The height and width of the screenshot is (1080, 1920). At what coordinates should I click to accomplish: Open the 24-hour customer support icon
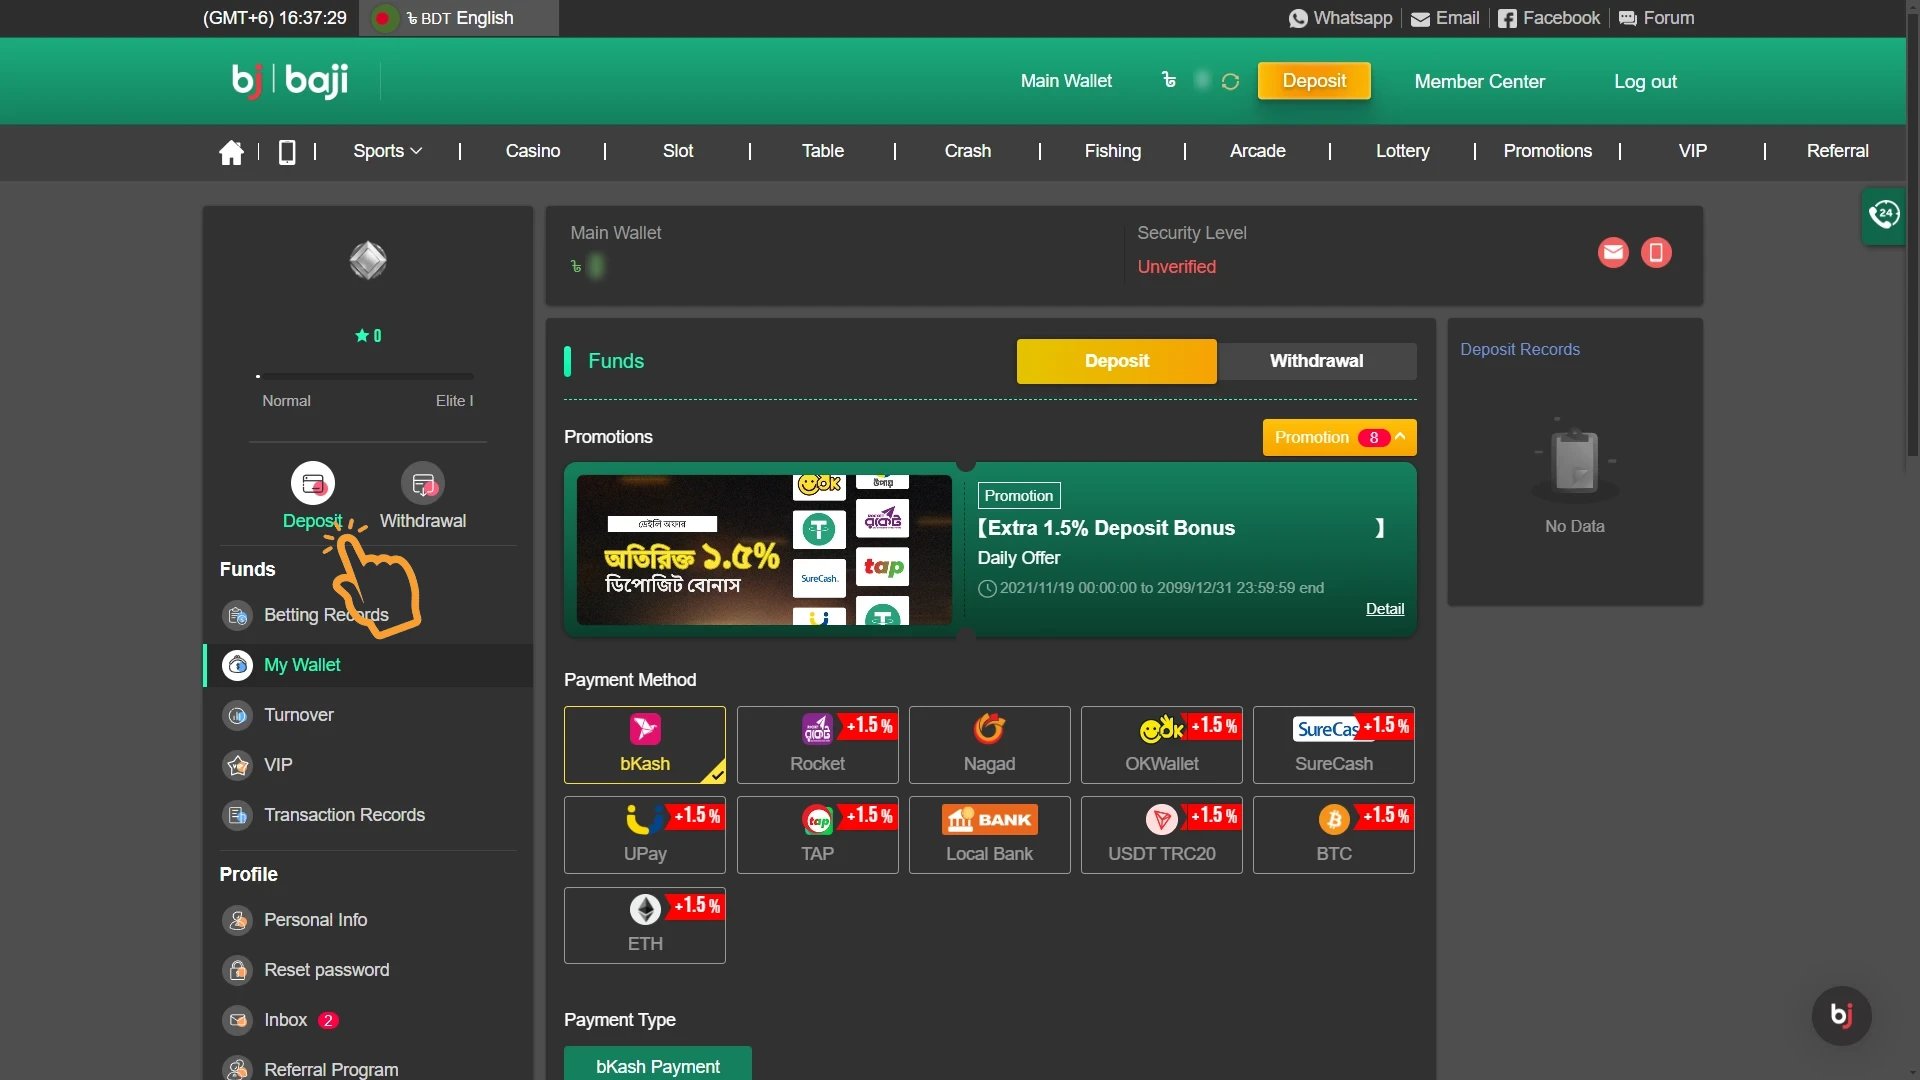coord(1884,214)
